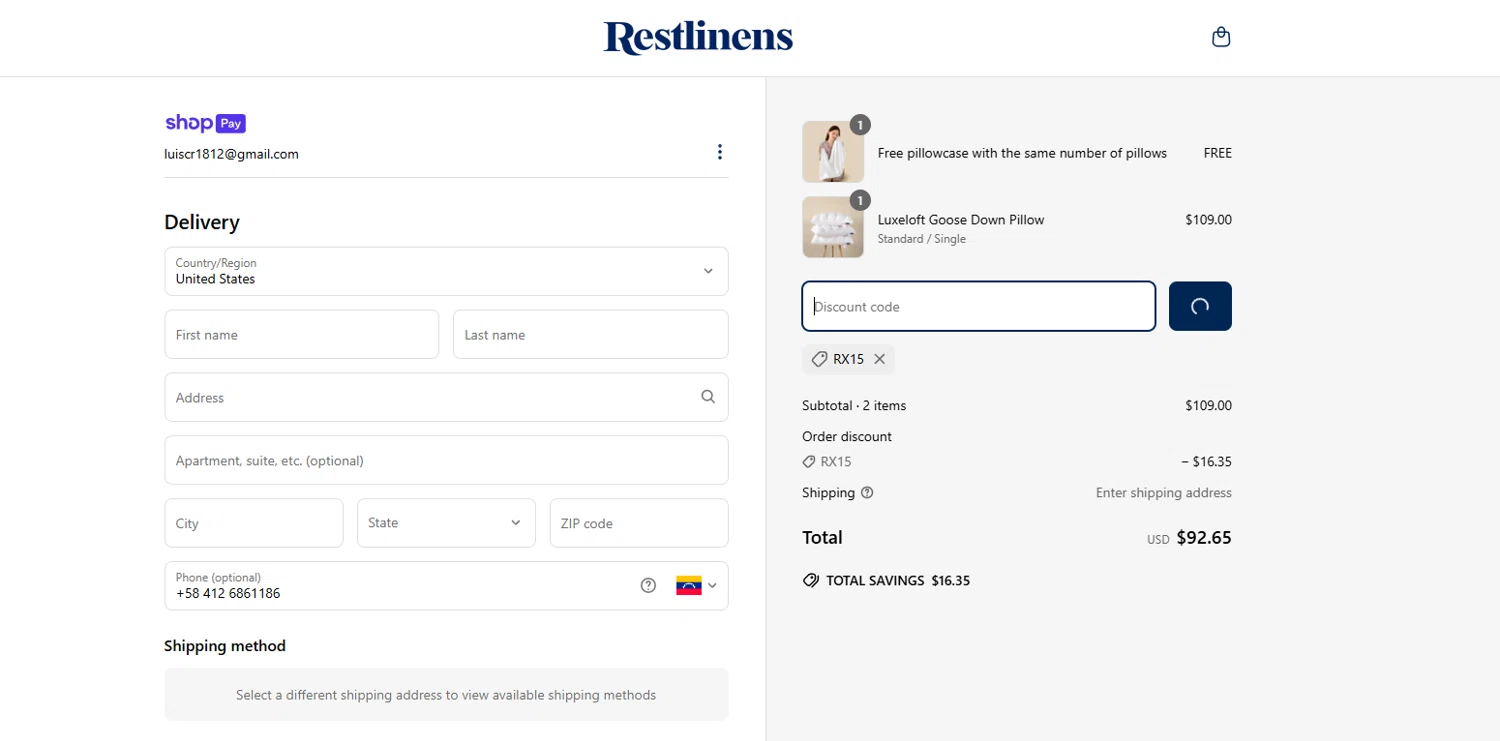Viewport: 1500px width, 741px height.
Task: Focus the Last name field
Action: 591,334
